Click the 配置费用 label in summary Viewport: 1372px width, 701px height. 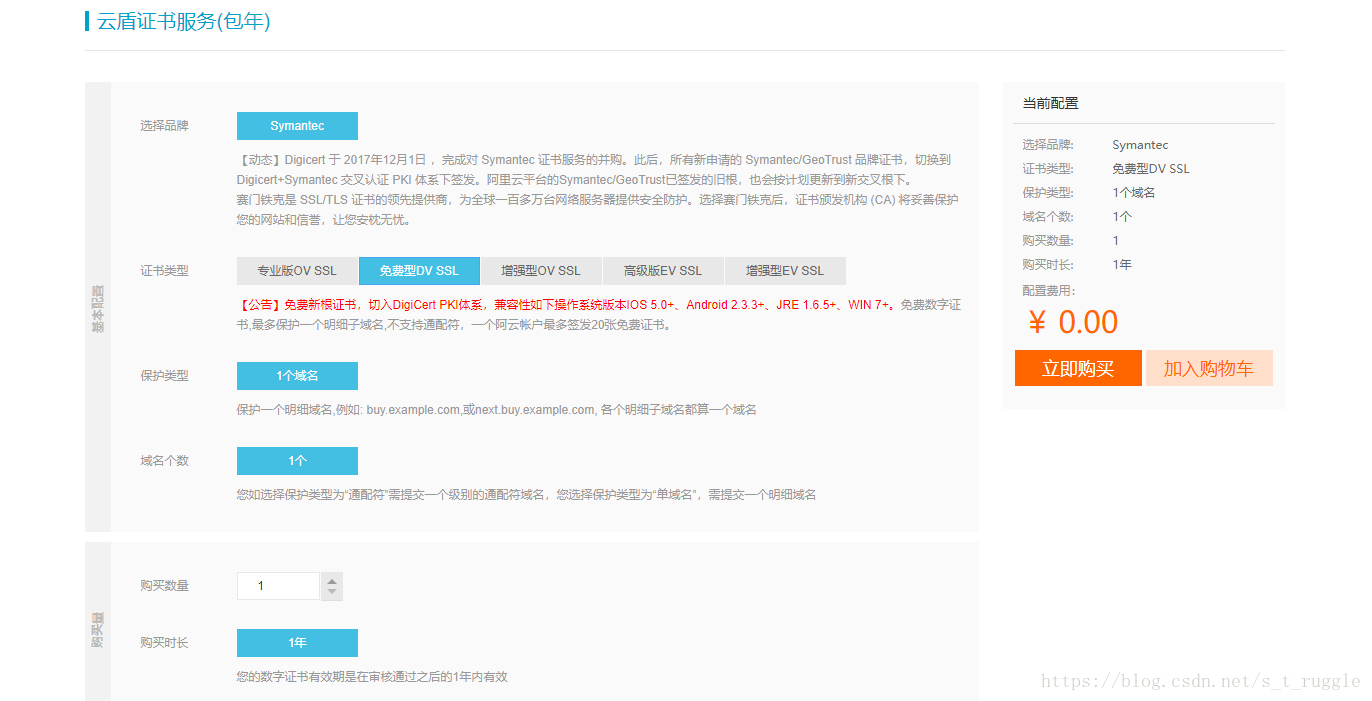pyautogui.click(x=1049, y=291)
